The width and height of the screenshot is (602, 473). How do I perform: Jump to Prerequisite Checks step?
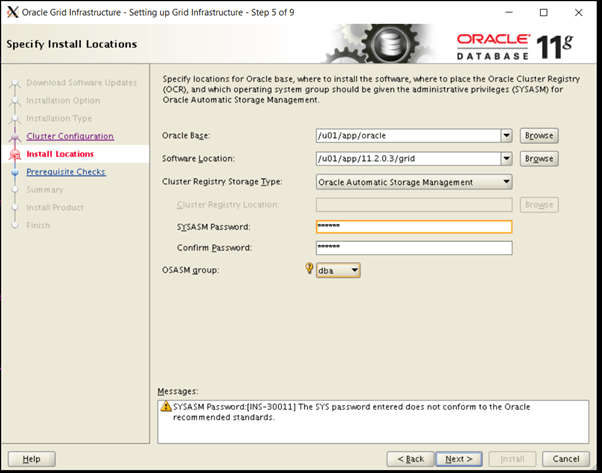tap(66, 172)
